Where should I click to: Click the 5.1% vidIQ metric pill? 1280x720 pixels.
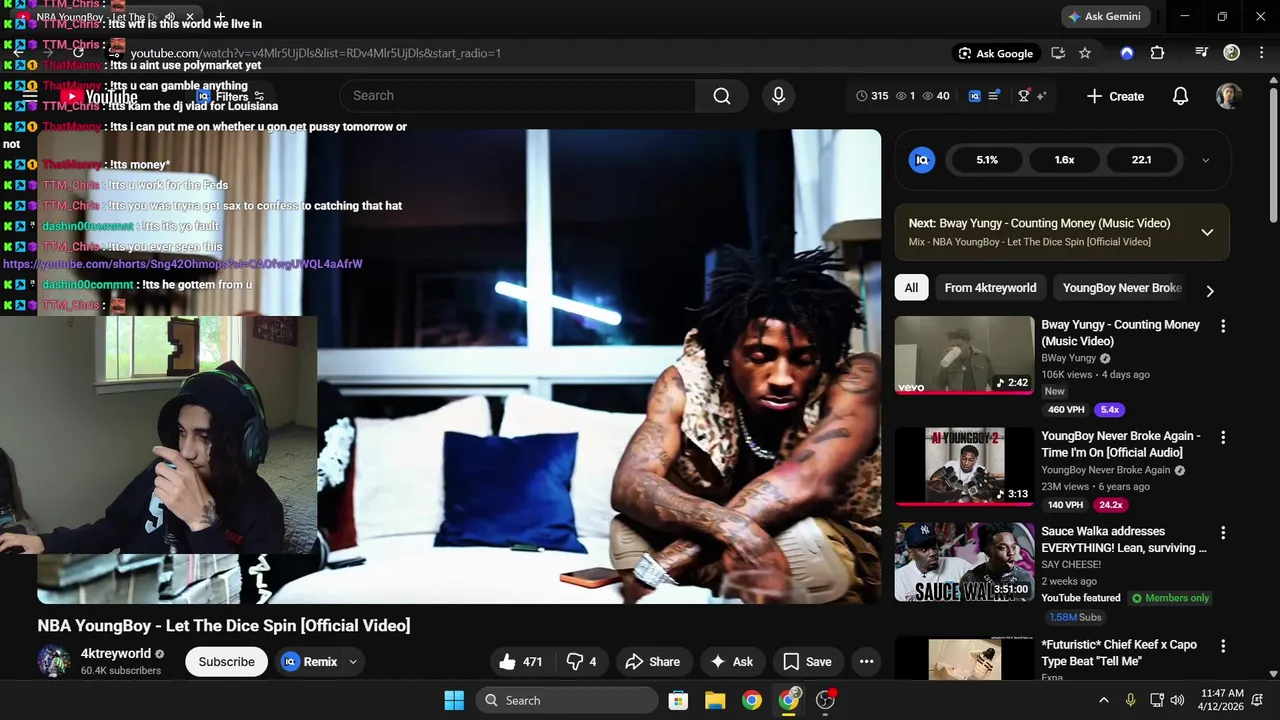pos(987,160)
